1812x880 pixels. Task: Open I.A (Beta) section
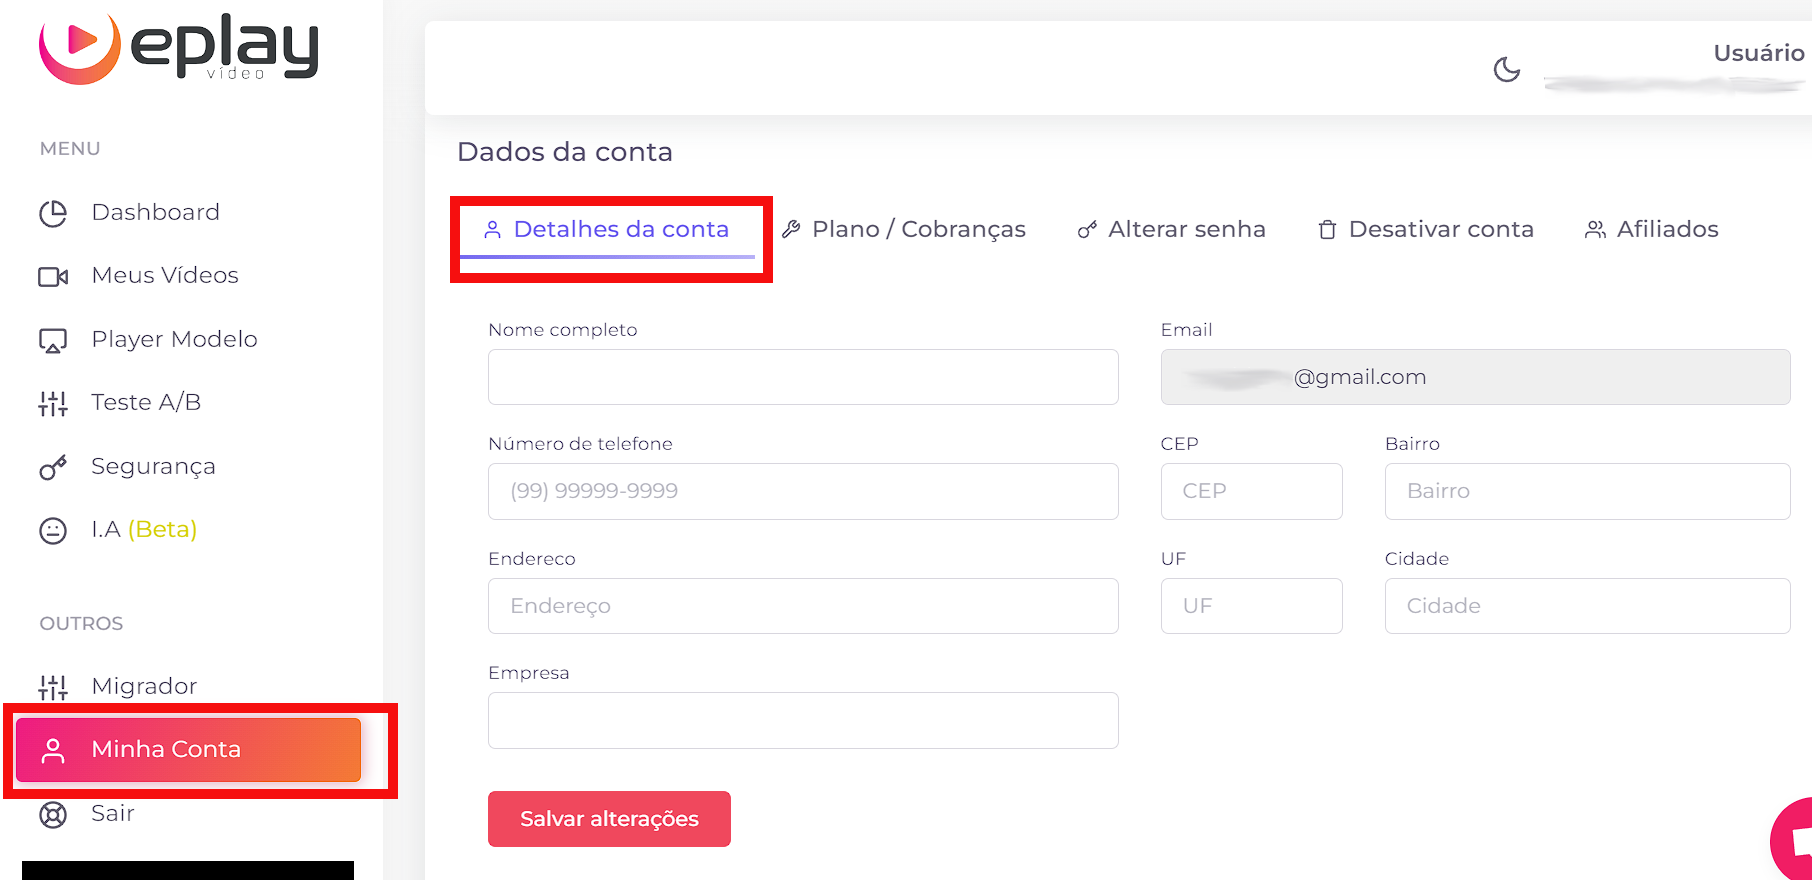click(x=144, y=529)
